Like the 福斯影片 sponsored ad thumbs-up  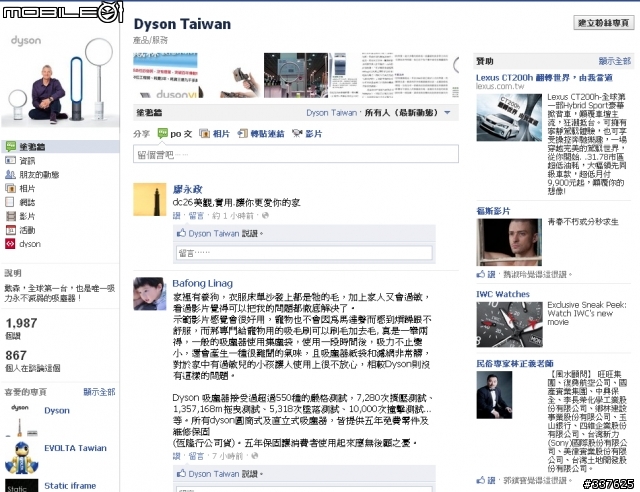[481, 274]
